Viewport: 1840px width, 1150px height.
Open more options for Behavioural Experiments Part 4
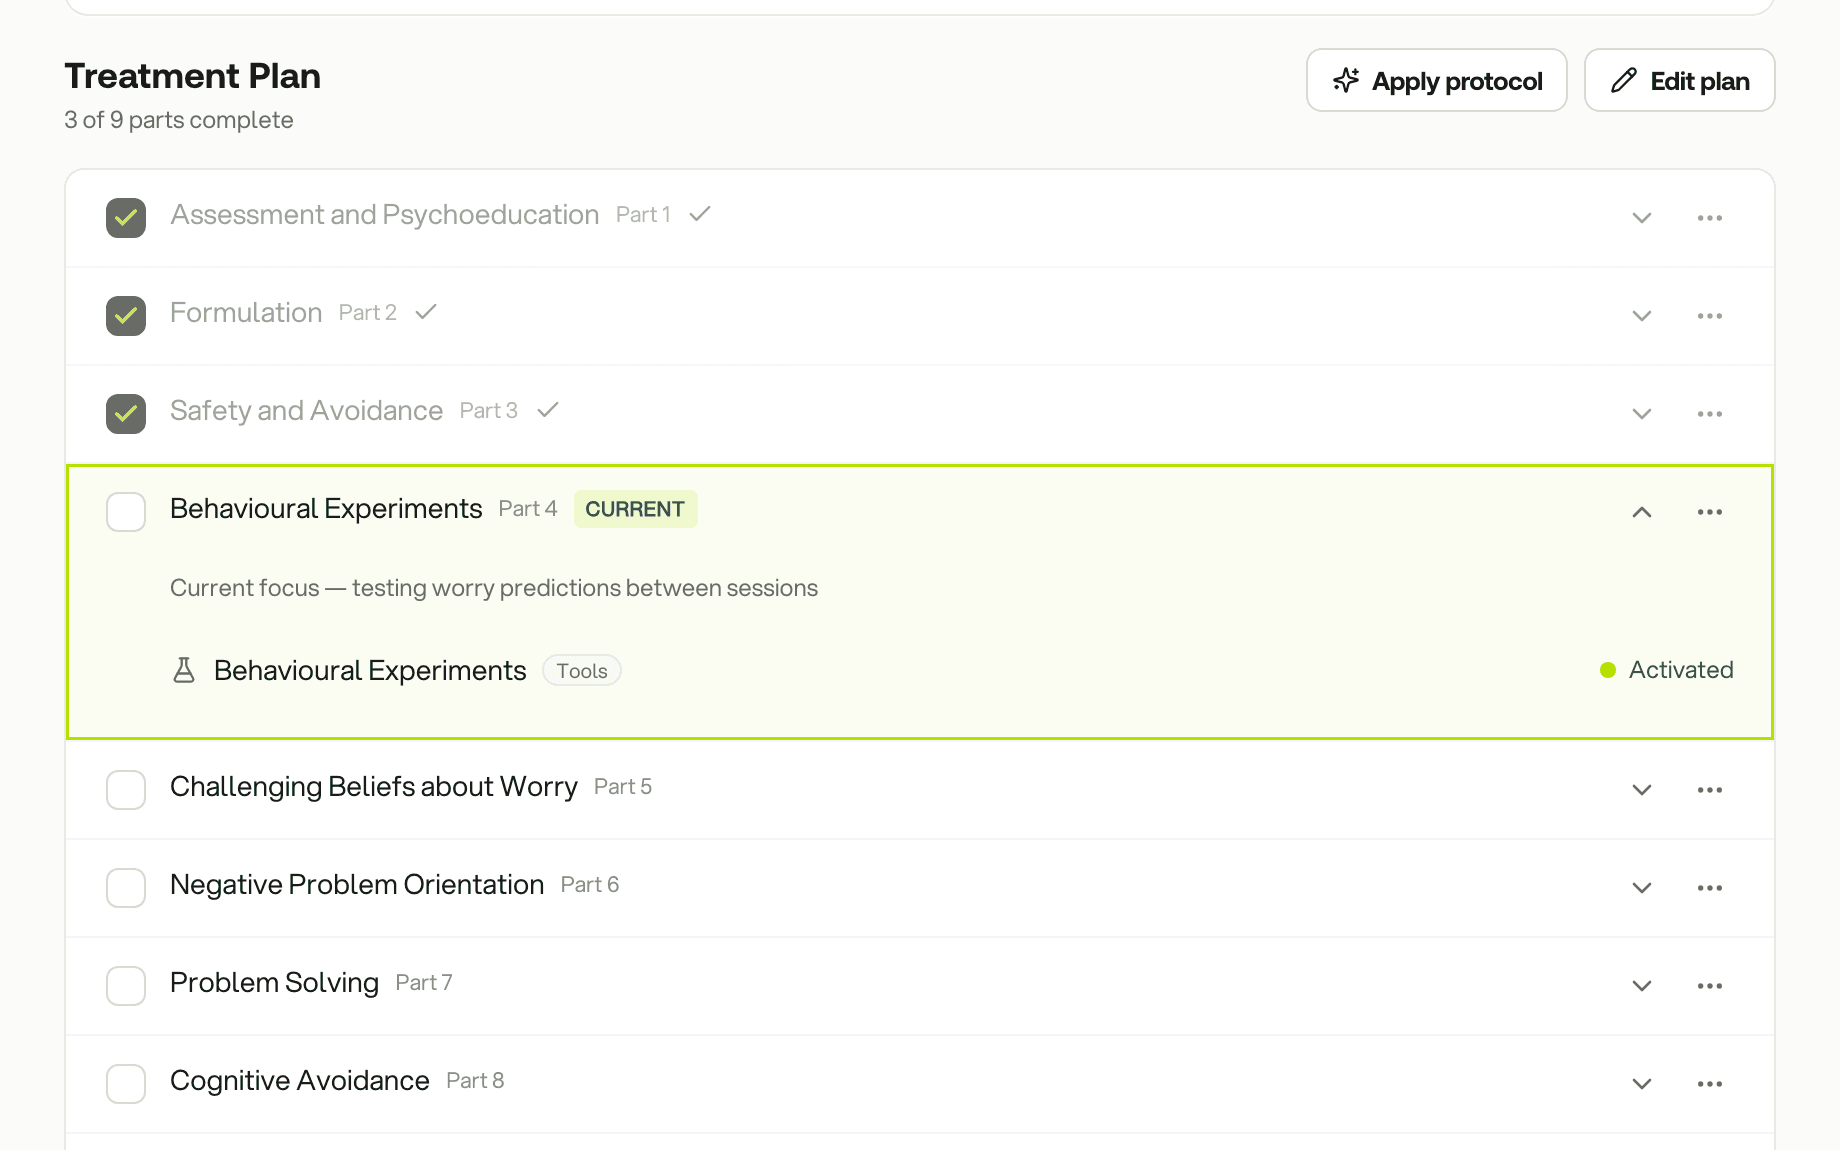1710,512
